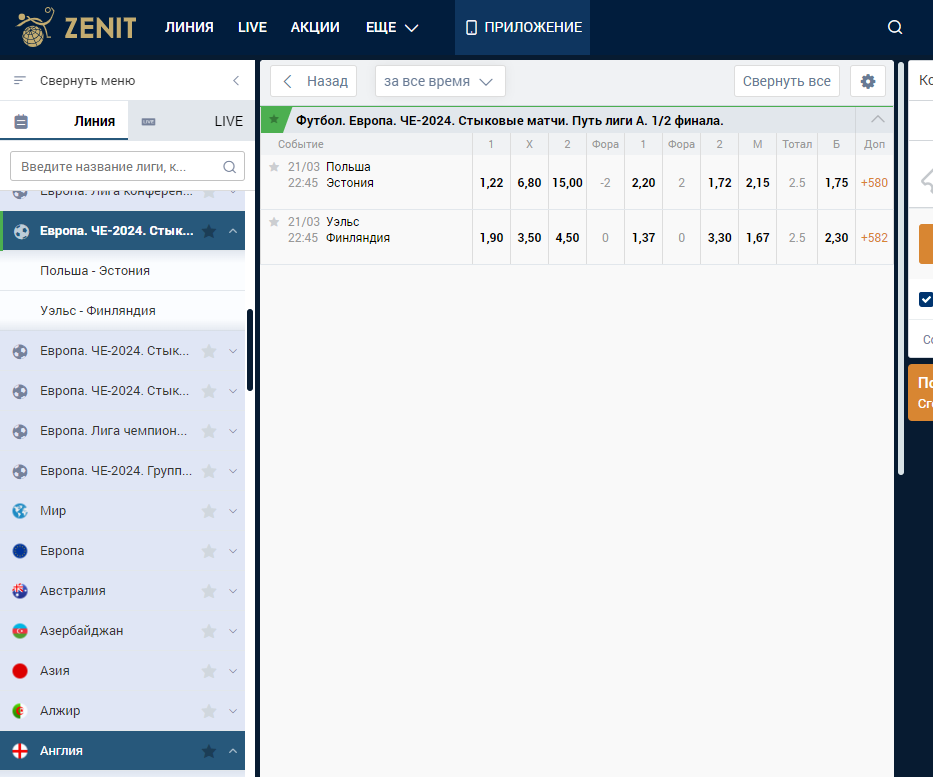Focus the league name search field
The height and width of the screenshot is (777, 933).
click(x=127, y=167)
